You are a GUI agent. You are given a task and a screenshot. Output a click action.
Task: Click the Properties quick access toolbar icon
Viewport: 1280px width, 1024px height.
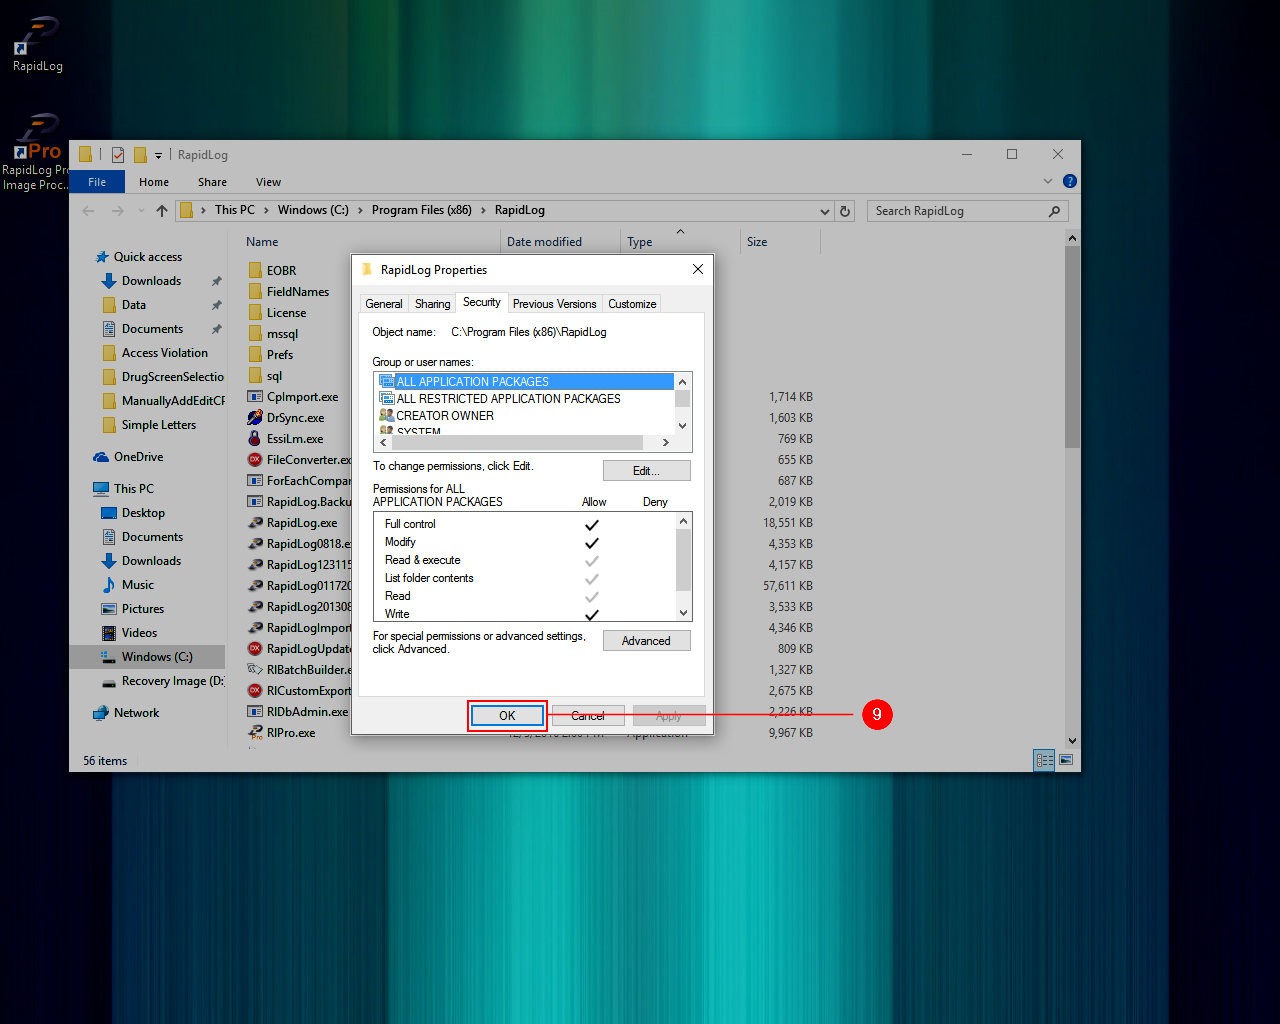coord(118,155)
